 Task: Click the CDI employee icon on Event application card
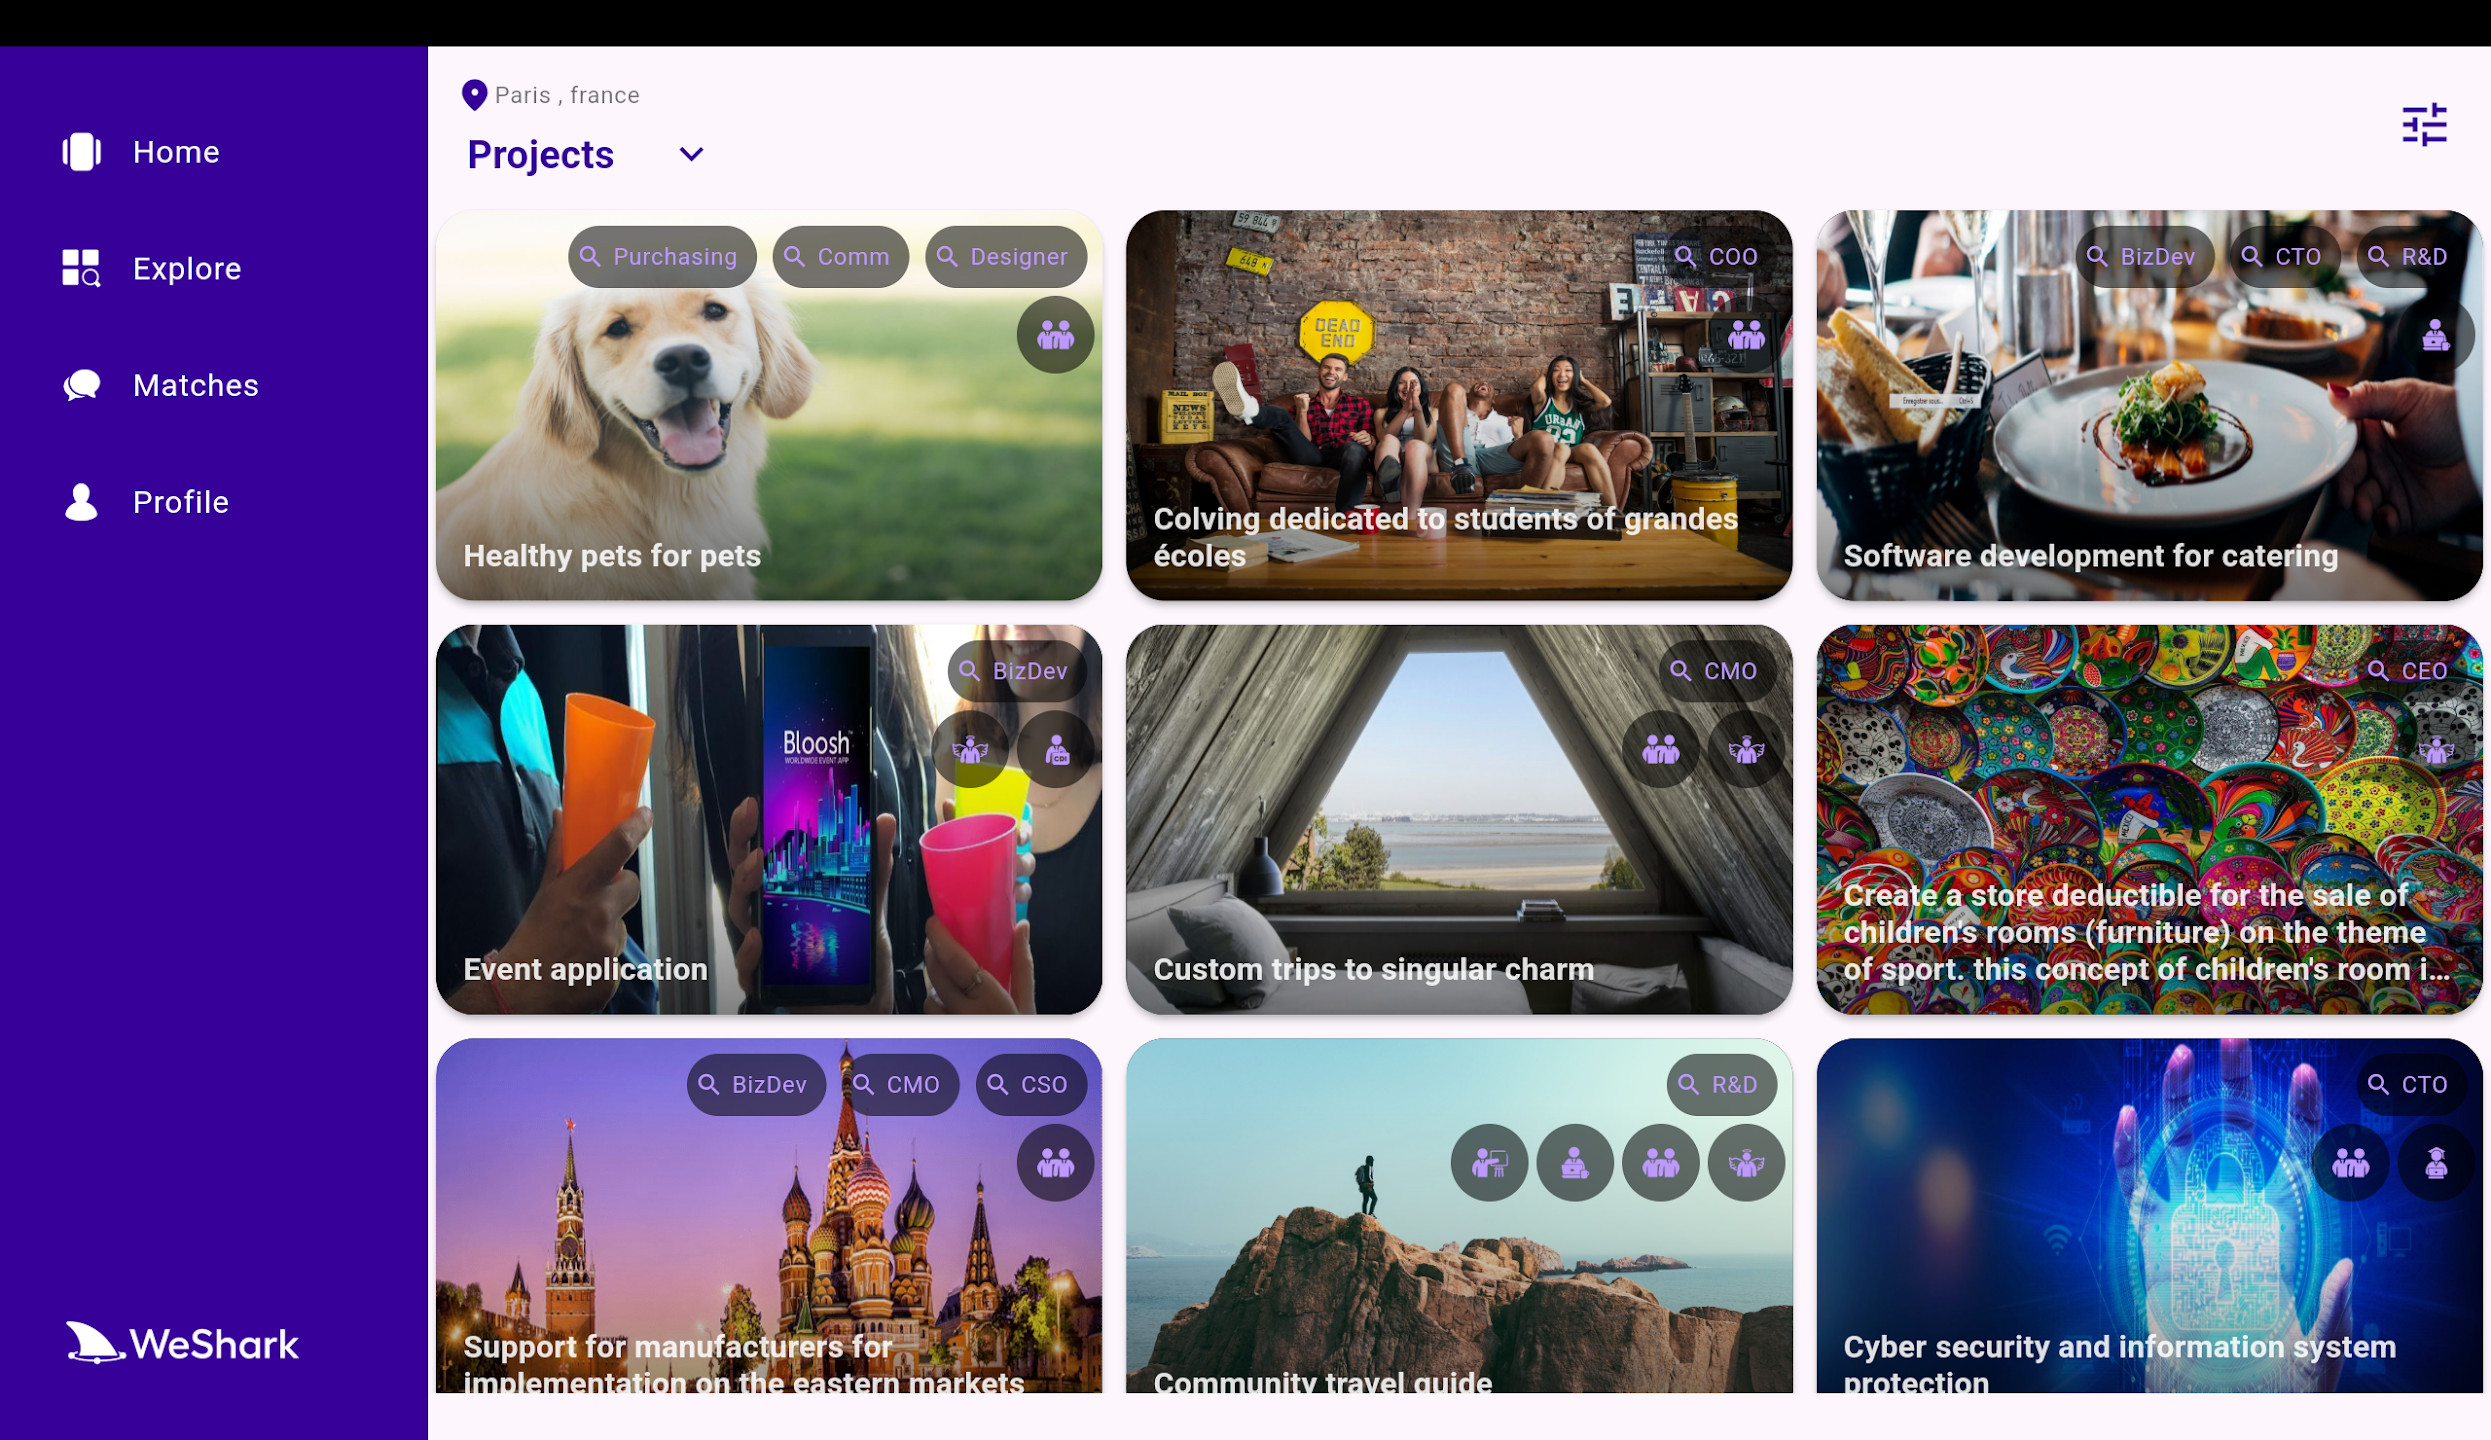[x=1055, y=750]
